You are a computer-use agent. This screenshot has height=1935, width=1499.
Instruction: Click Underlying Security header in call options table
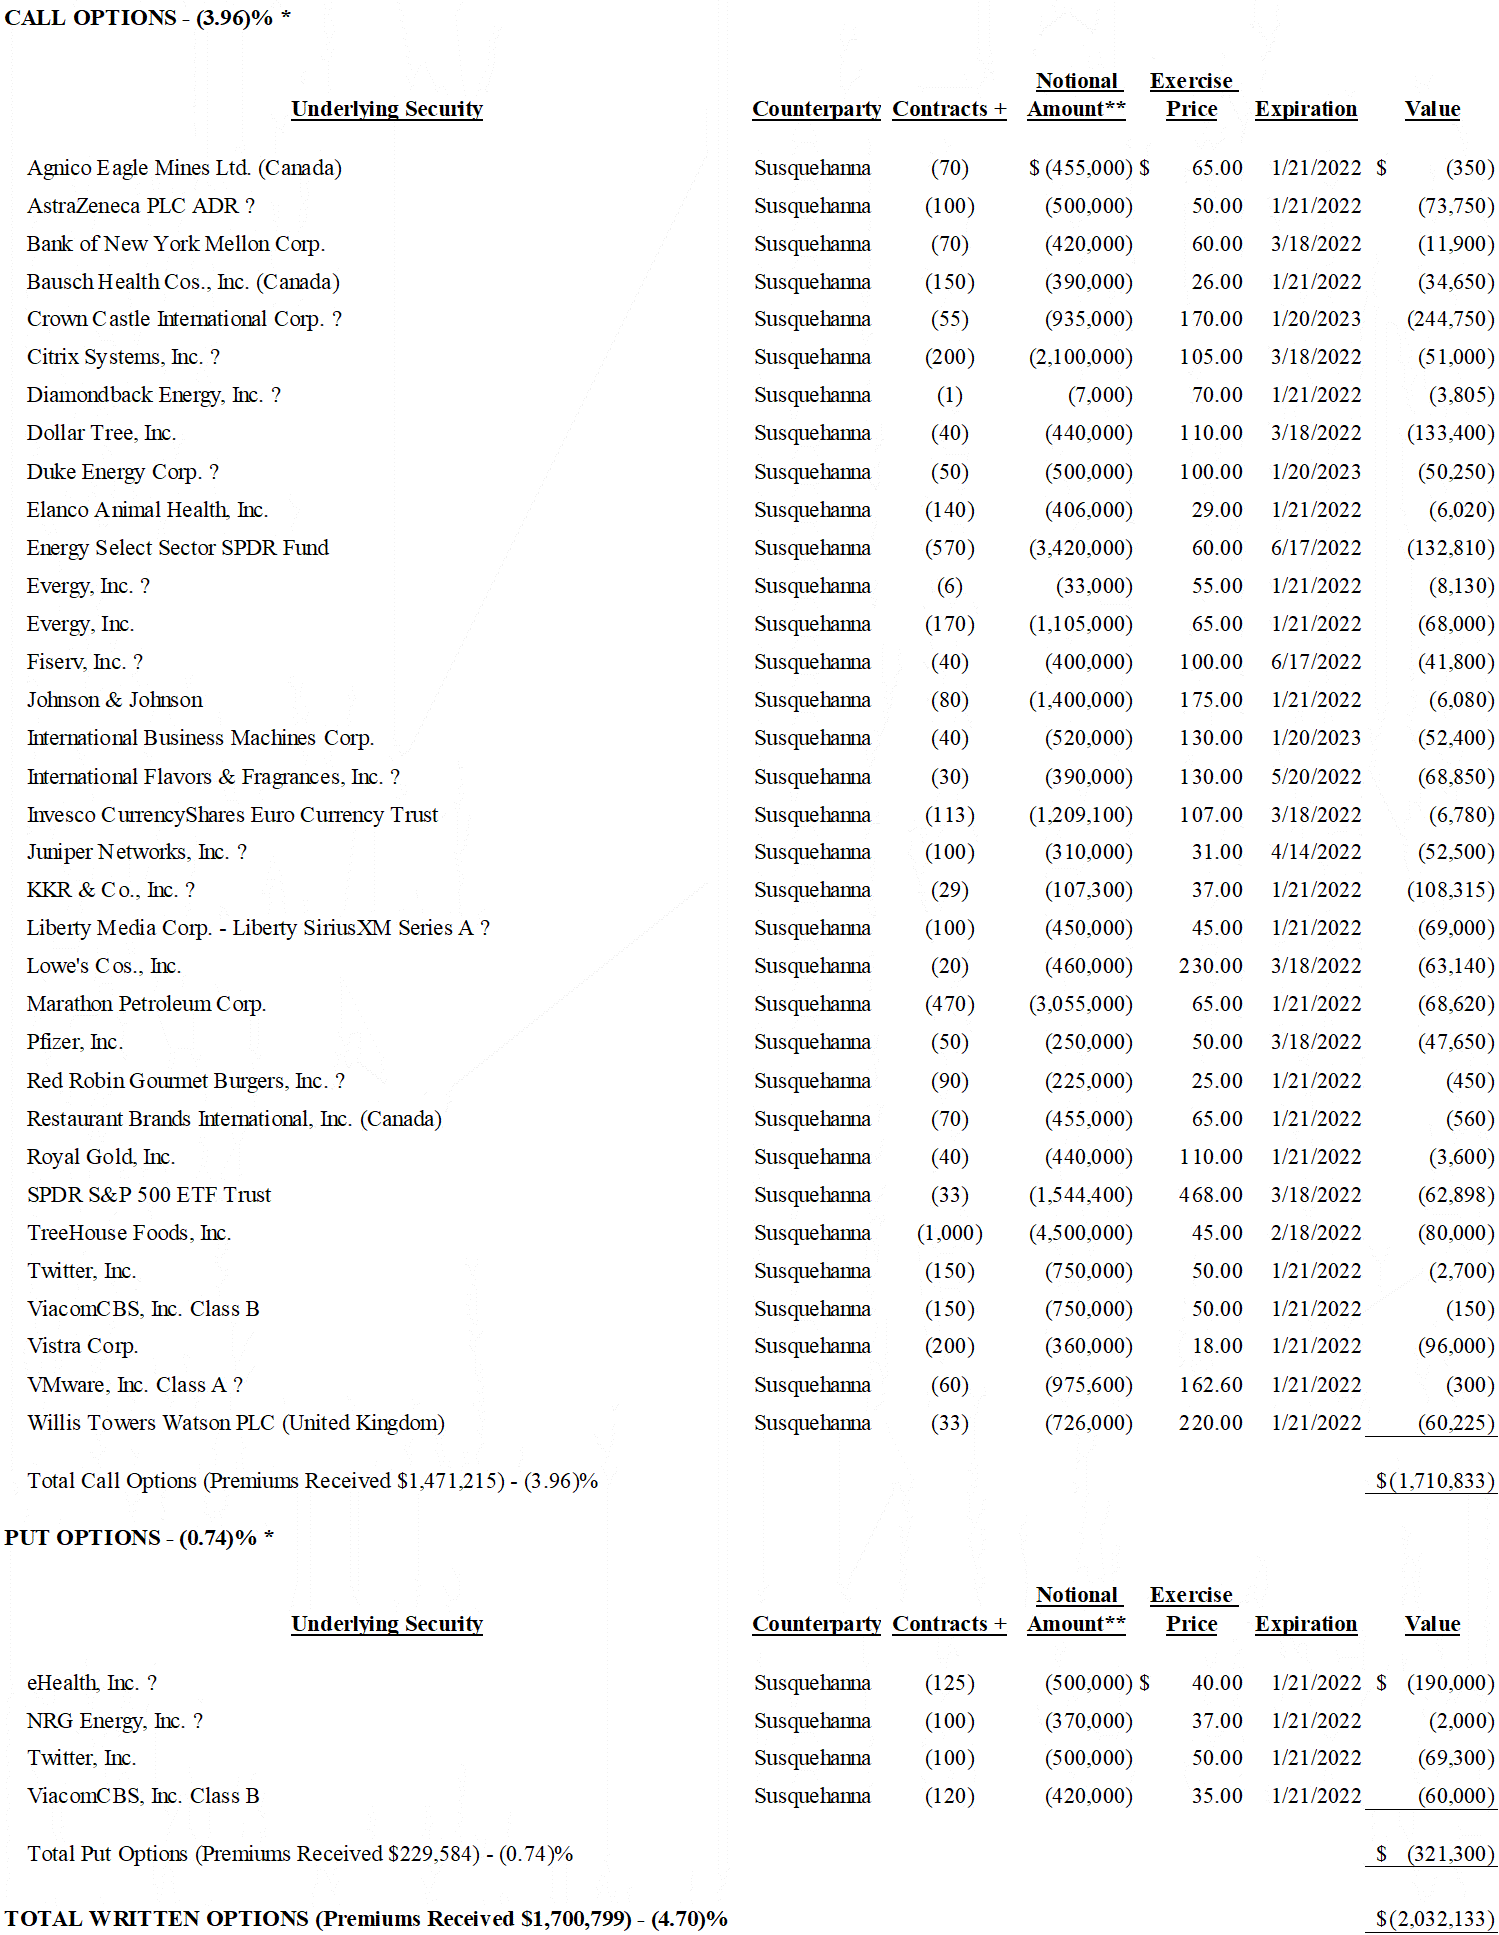click(387, 109)
